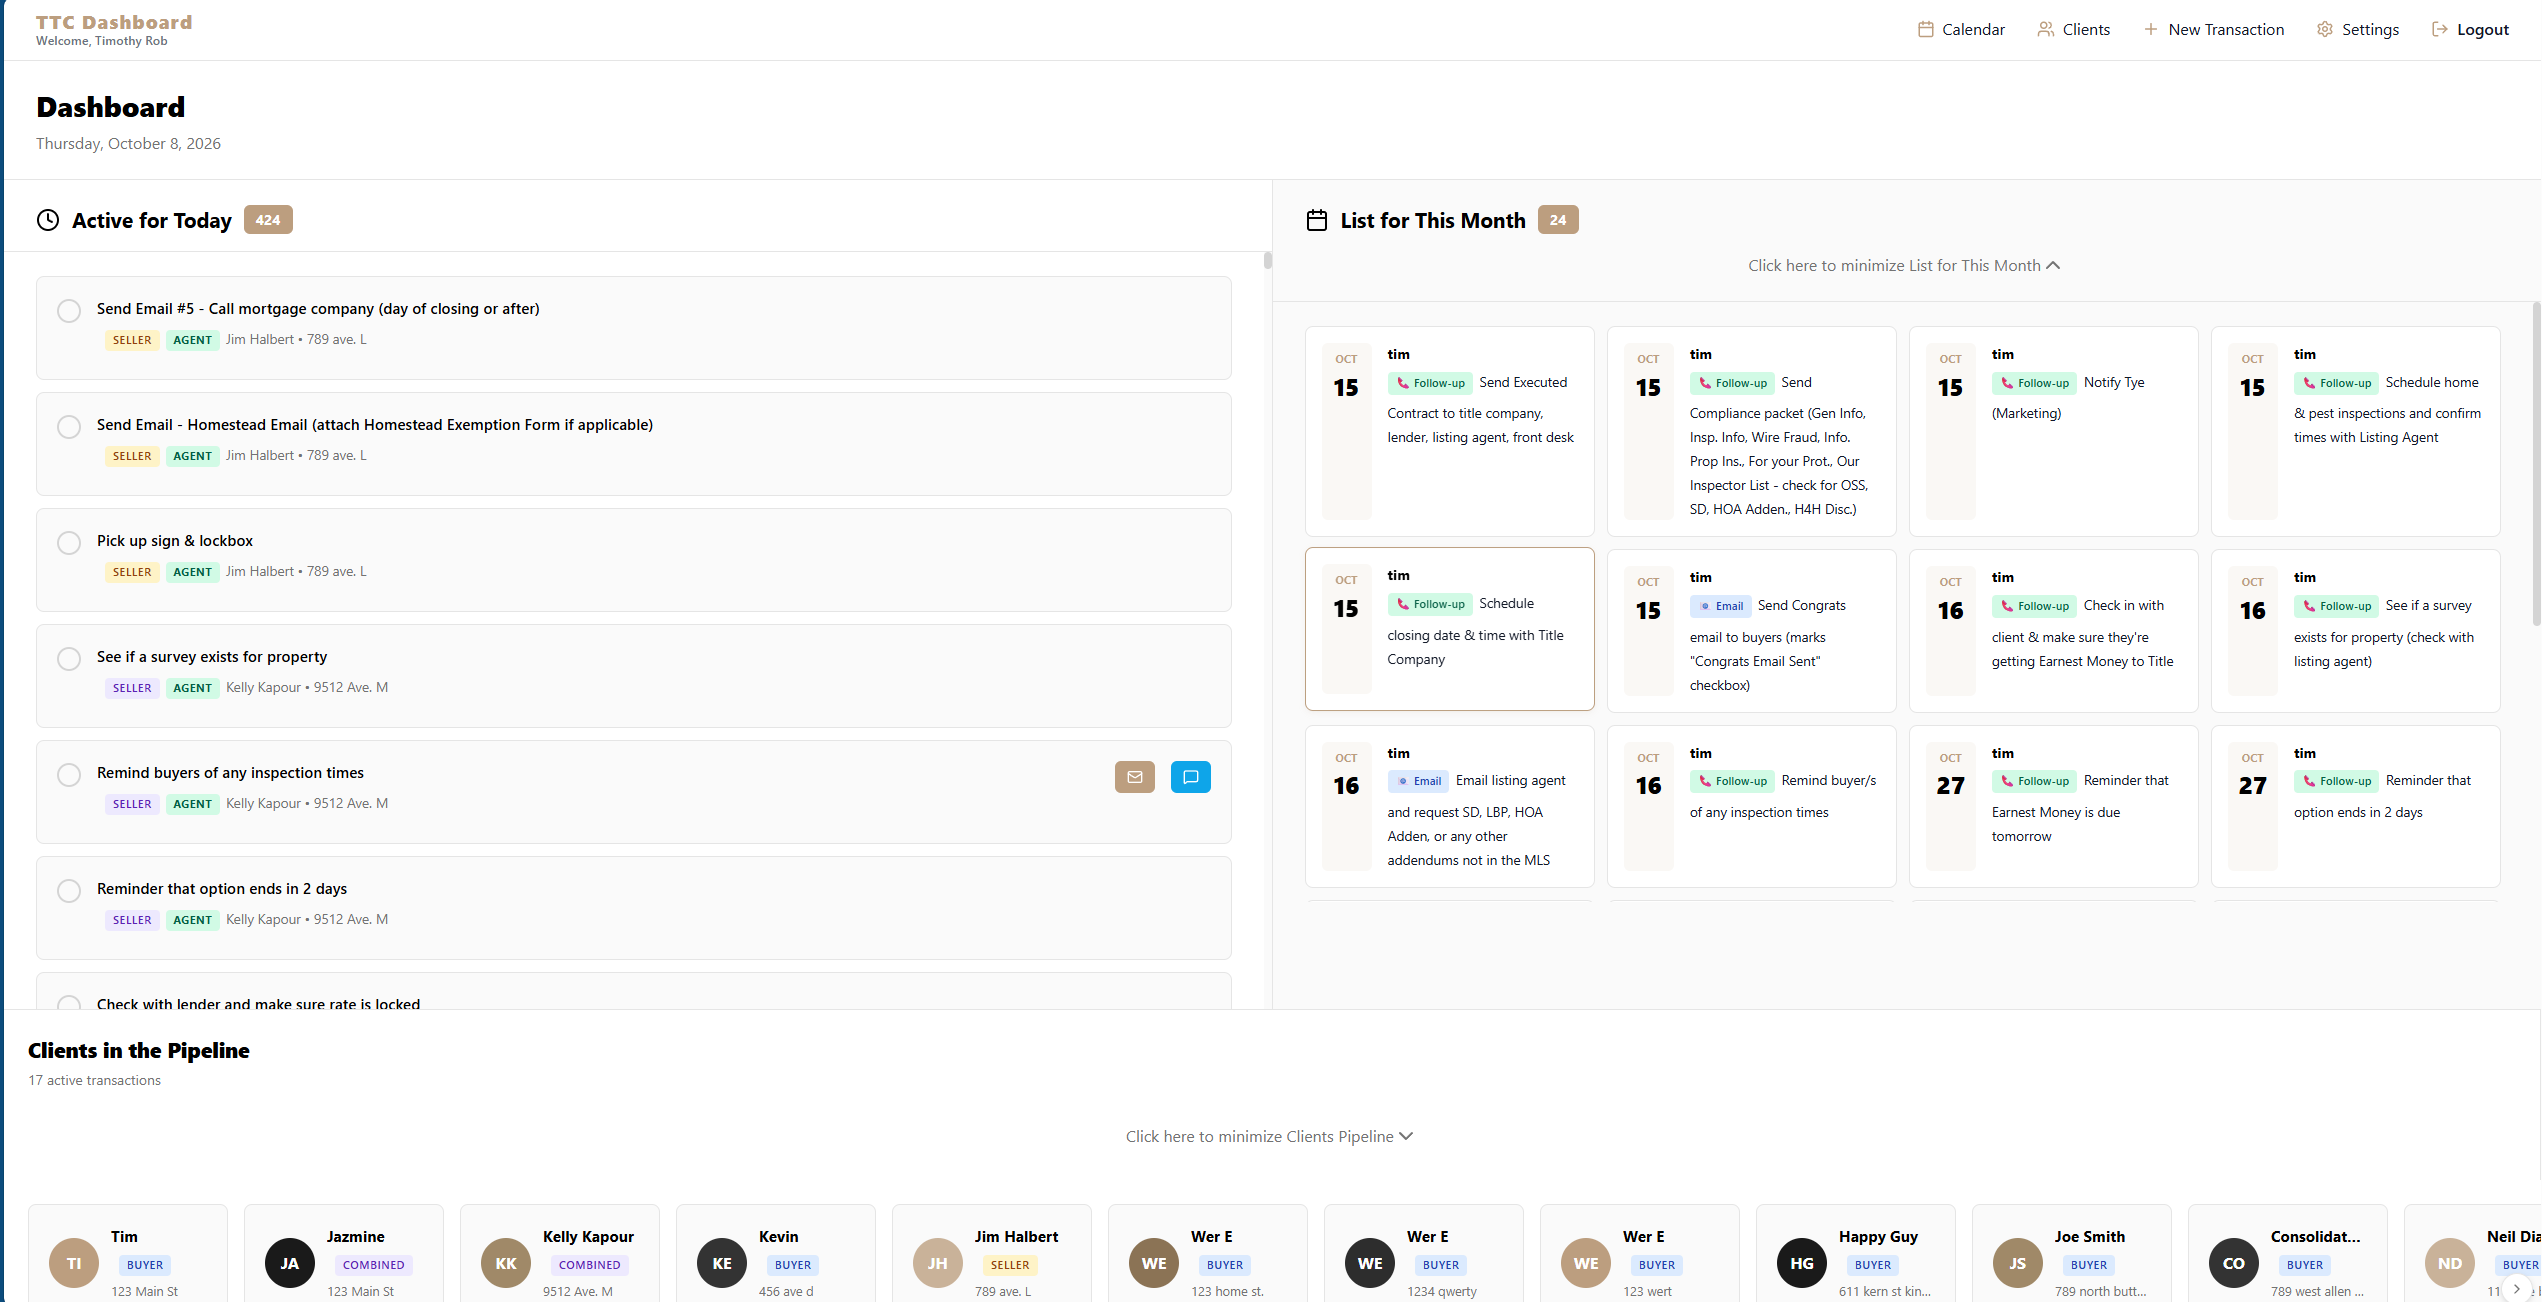Complete Reminder that option ends in 2 days
2542x1302 pixels.
(x=69, y=891)
